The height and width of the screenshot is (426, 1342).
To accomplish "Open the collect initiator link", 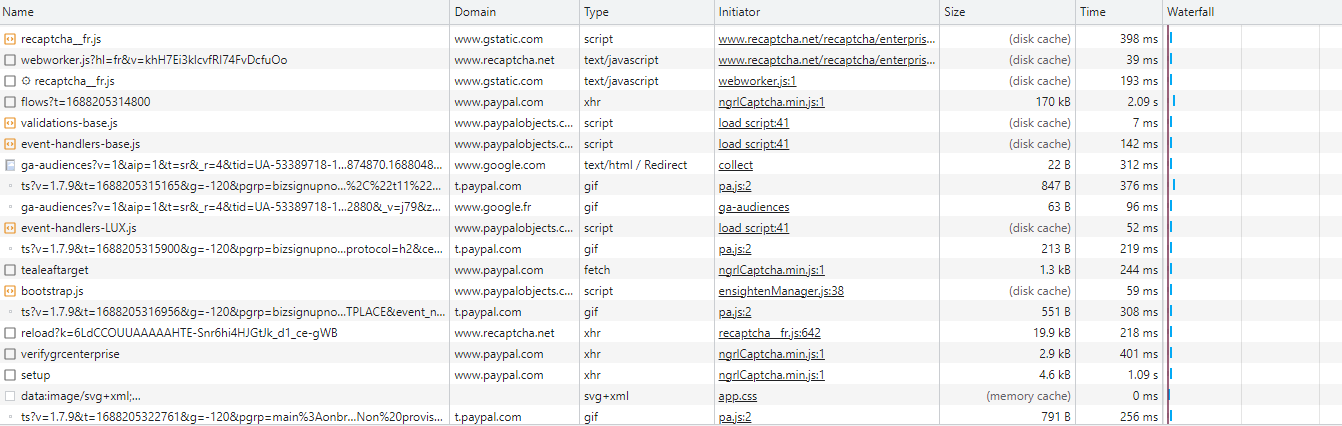I will click(736, 165).
